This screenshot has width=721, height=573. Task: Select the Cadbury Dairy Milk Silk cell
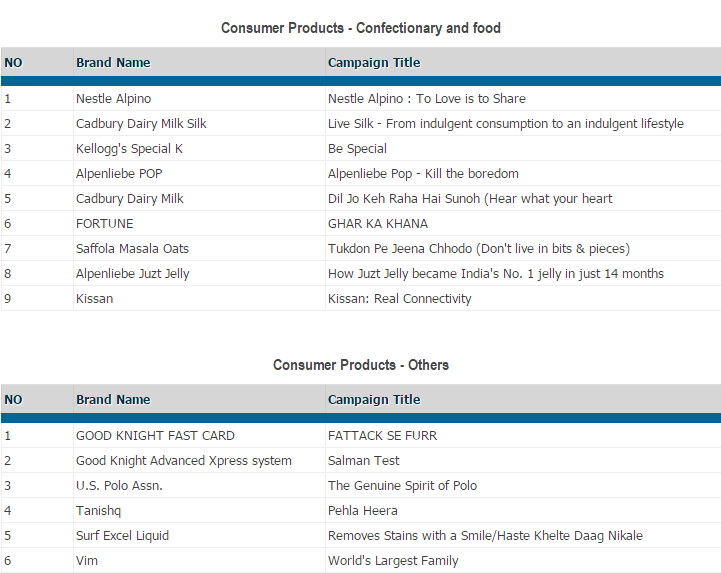pos(141,124)
